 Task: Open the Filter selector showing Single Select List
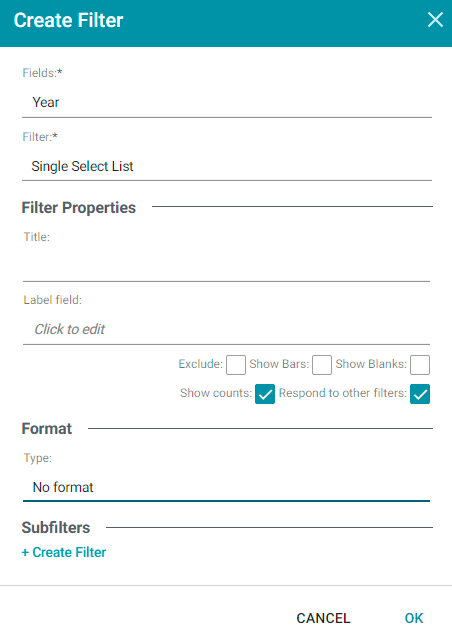pos(227,166)
